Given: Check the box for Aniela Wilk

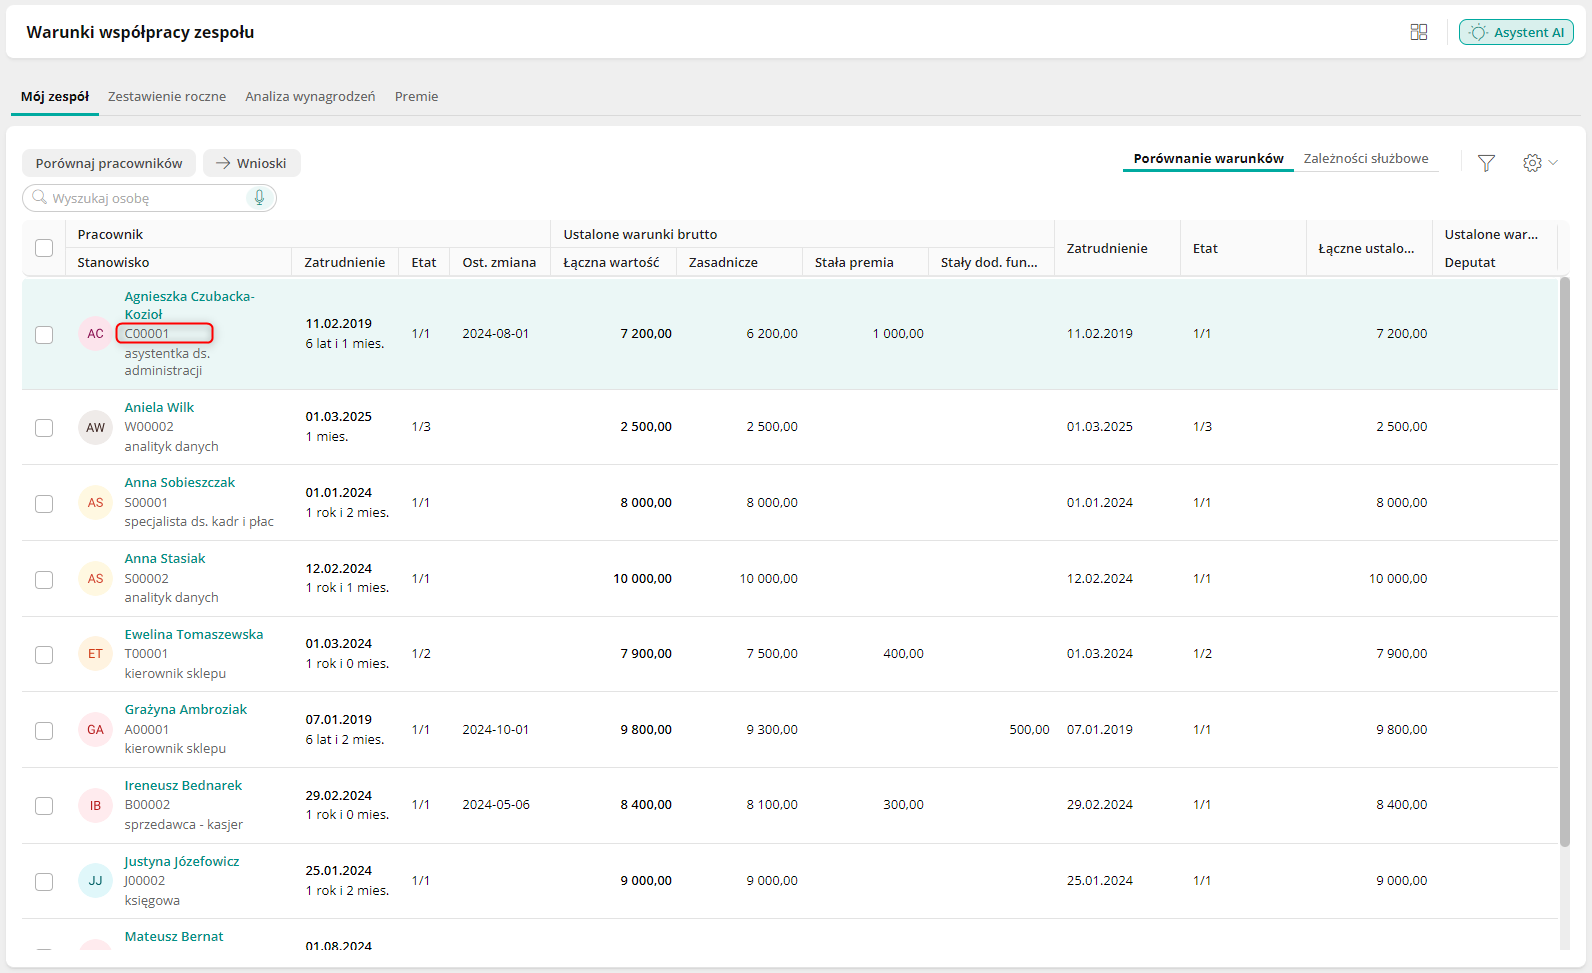Looking at the screenshot, I should (x=44, y=428).
